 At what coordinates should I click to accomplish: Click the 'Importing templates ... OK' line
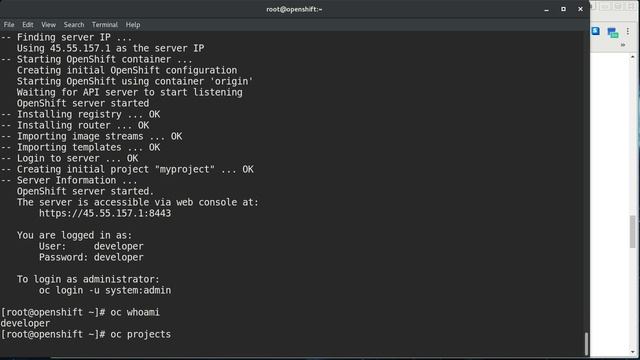click(x=80, y=147)
